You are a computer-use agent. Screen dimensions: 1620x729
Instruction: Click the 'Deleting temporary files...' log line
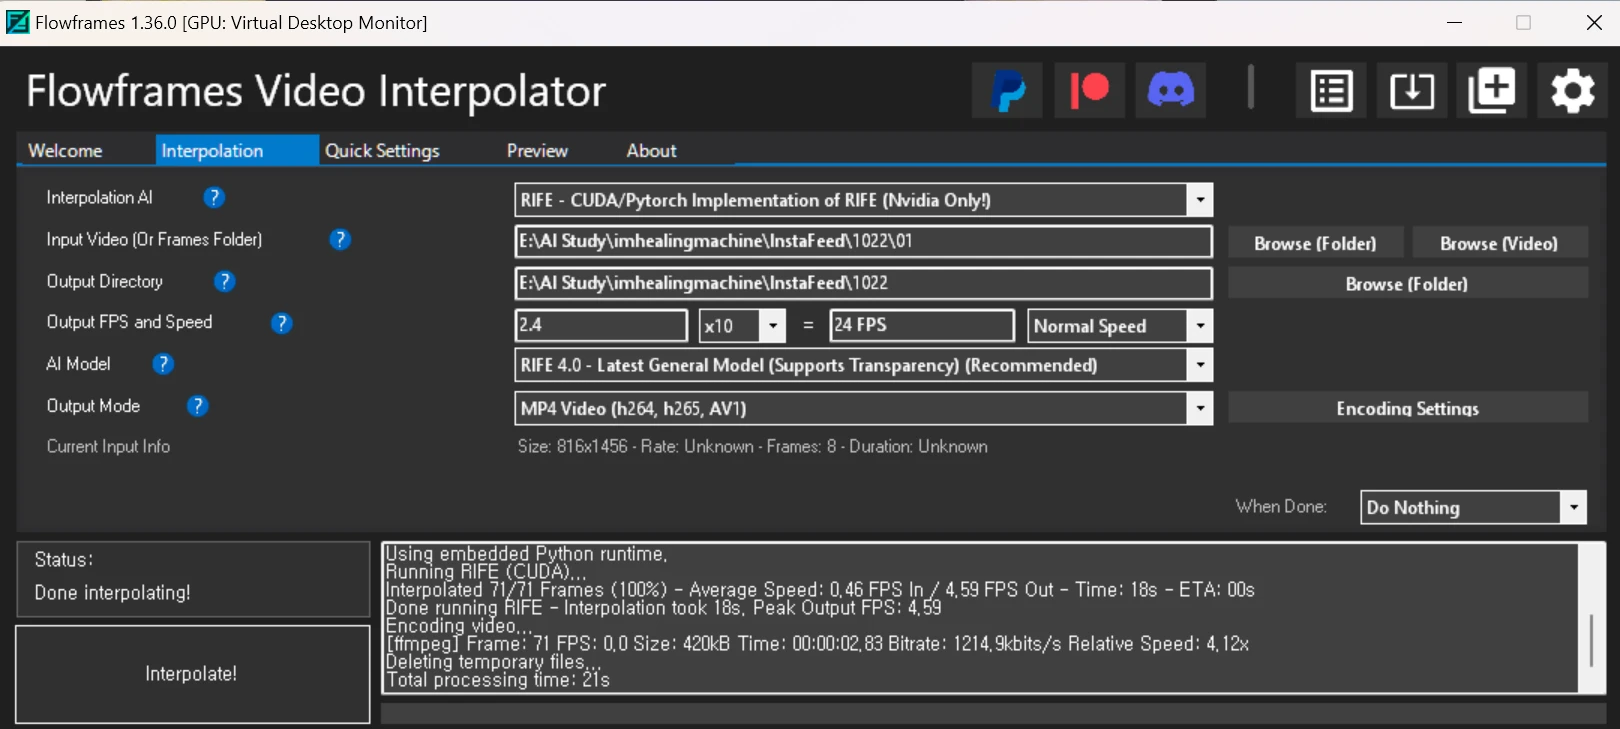tap(494, 662)
